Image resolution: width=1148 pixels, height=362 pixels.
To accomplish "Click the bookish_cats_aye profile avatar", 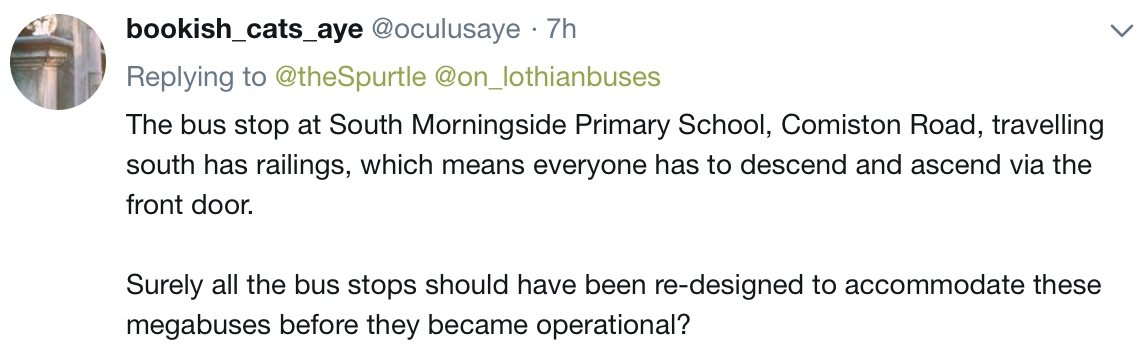I will (x=58, y=62).
